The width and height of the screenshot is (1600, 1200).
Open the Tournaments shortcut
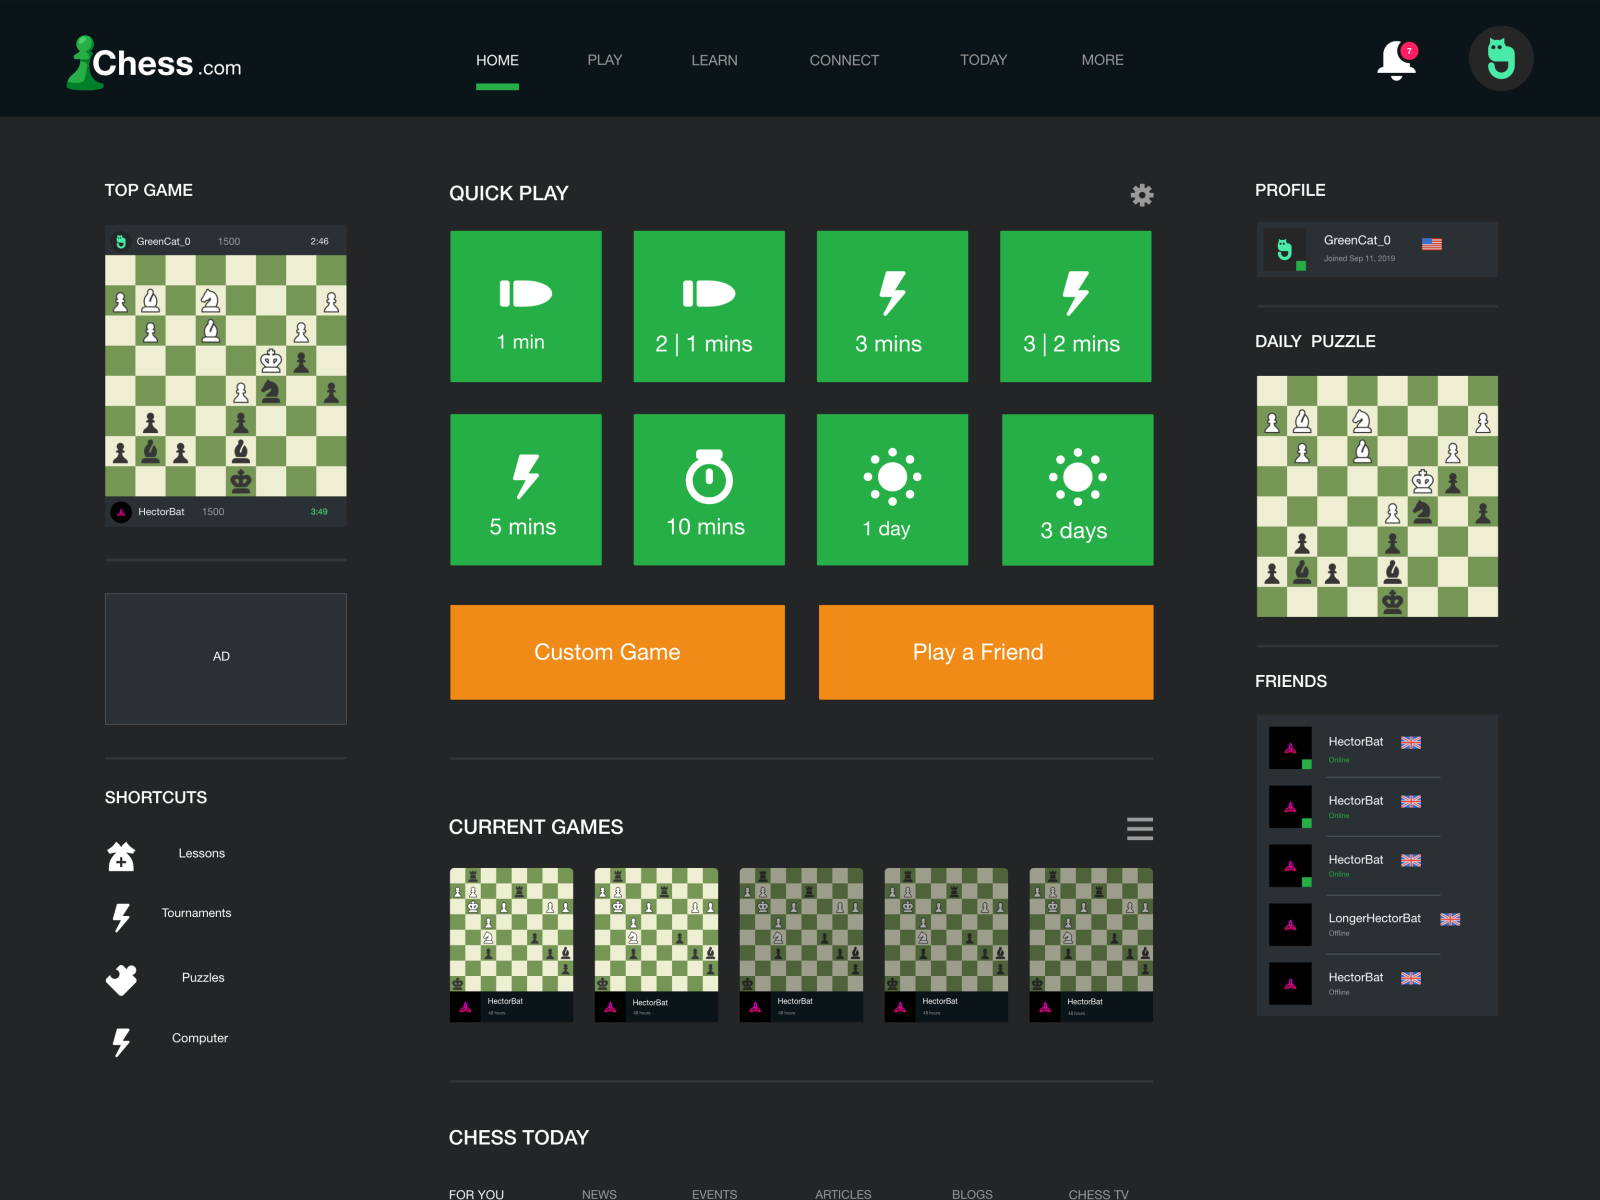click(x=196, y=913)
